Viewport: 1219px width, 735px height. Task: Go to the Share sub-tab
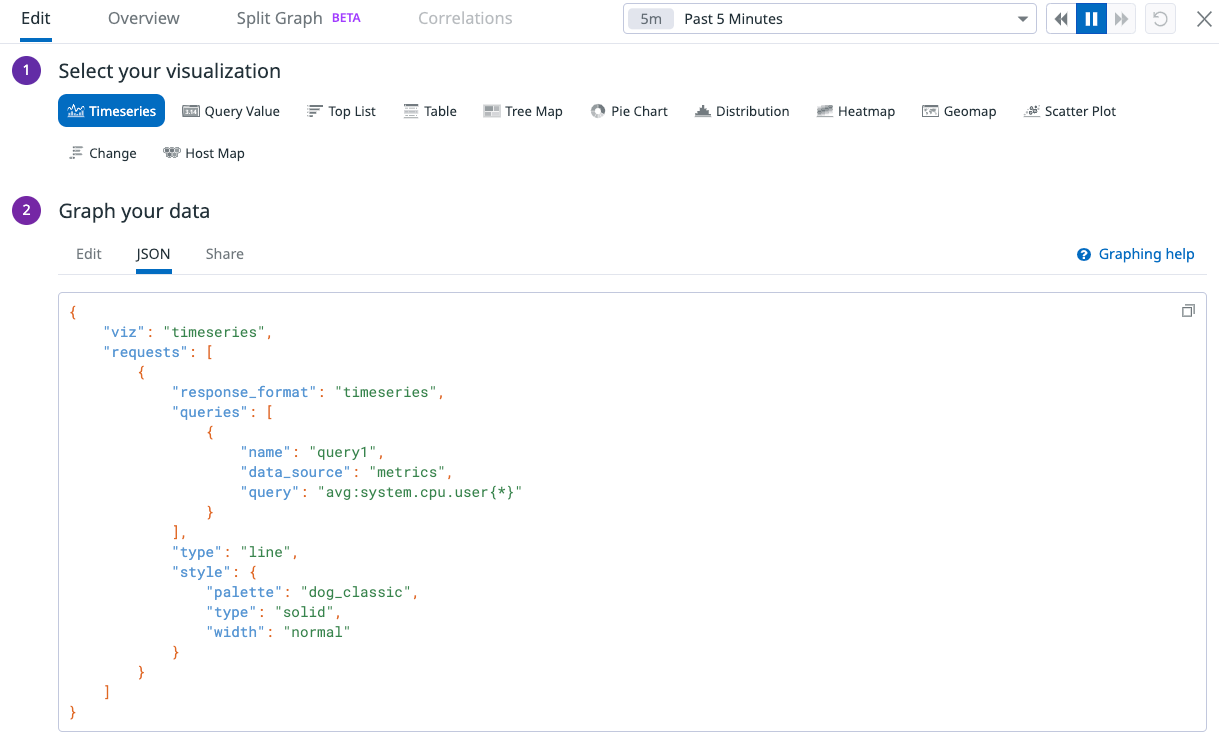[225, 254]
